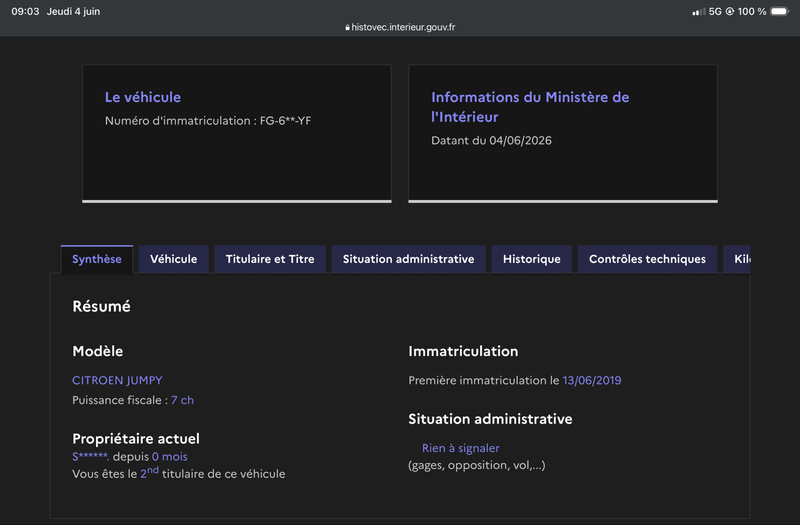
Task: Tap the histovec.interieur.gouv.fr address bar
Action: (x=400, y=27)
